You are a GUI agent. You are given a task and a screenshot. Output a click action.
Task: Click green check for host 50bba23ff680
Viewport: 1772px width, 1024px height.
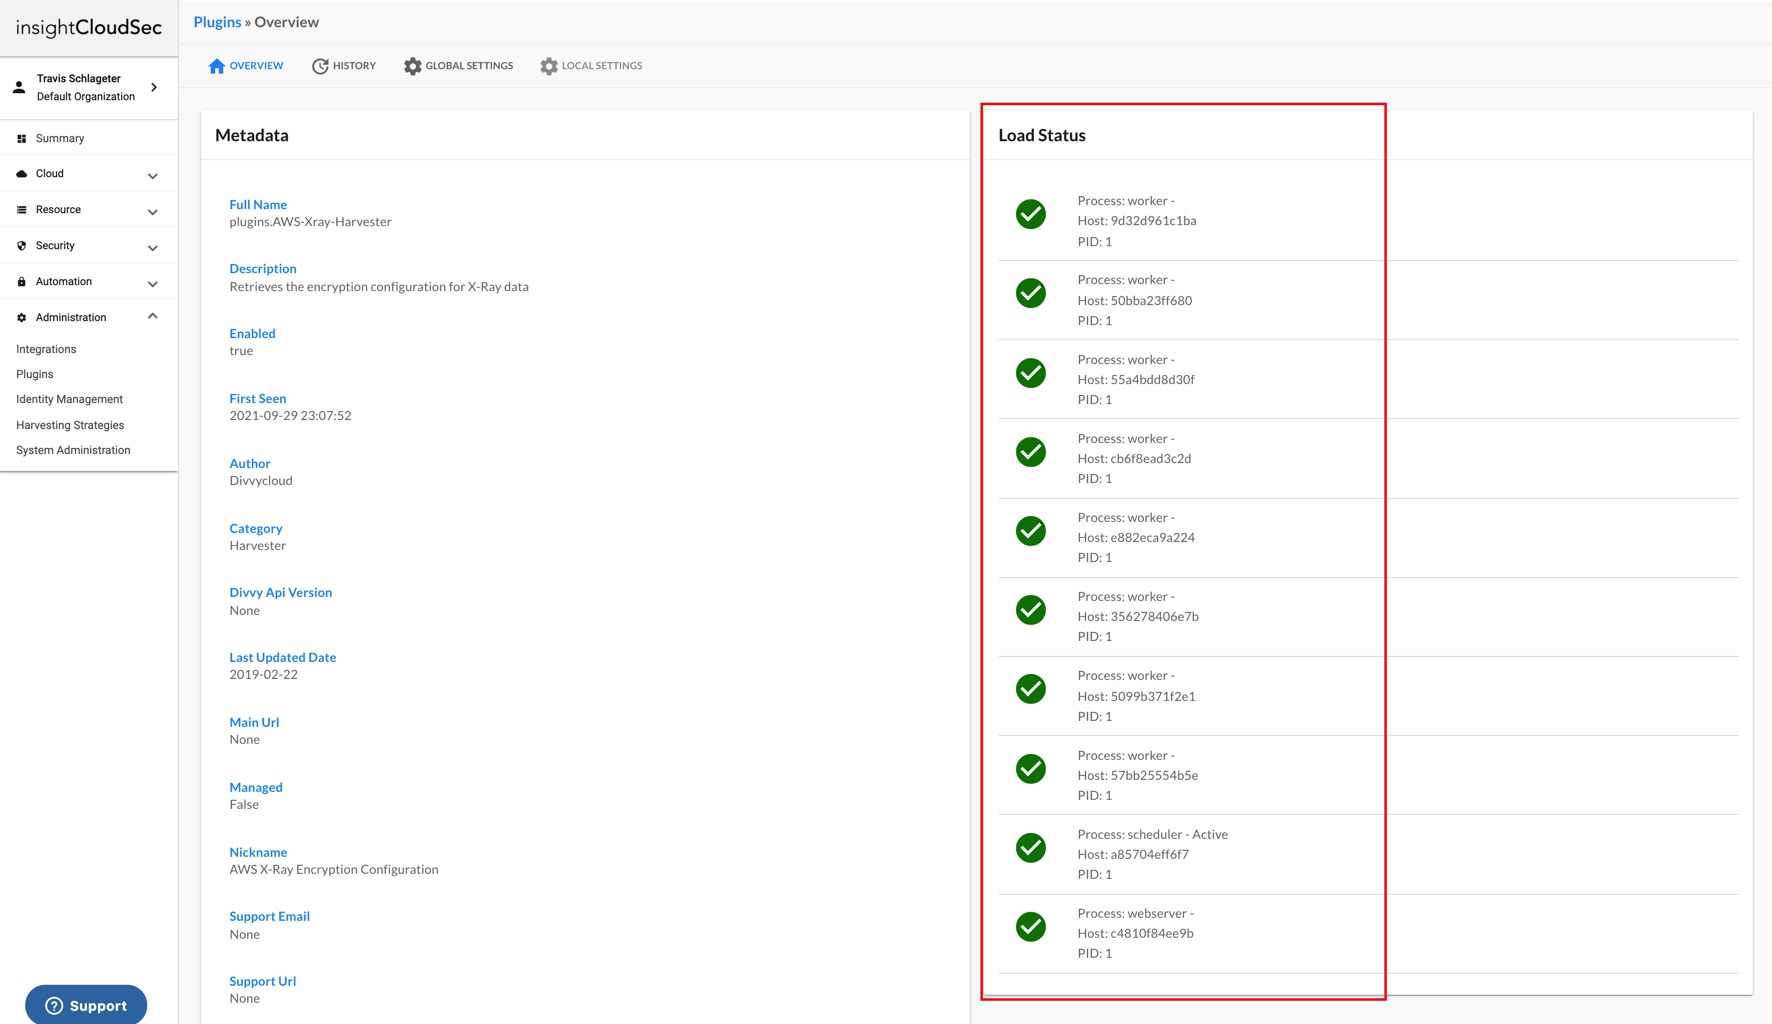[1031, 293]
